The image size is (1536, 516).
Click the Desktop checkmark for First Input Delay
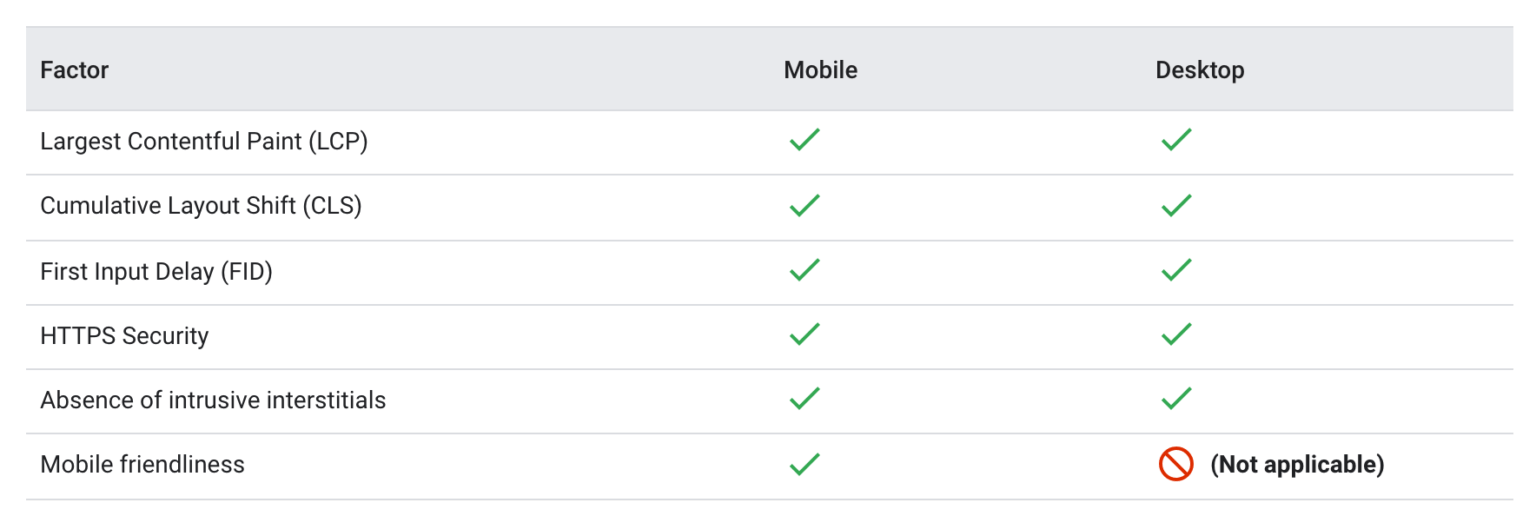point(1176,270)
